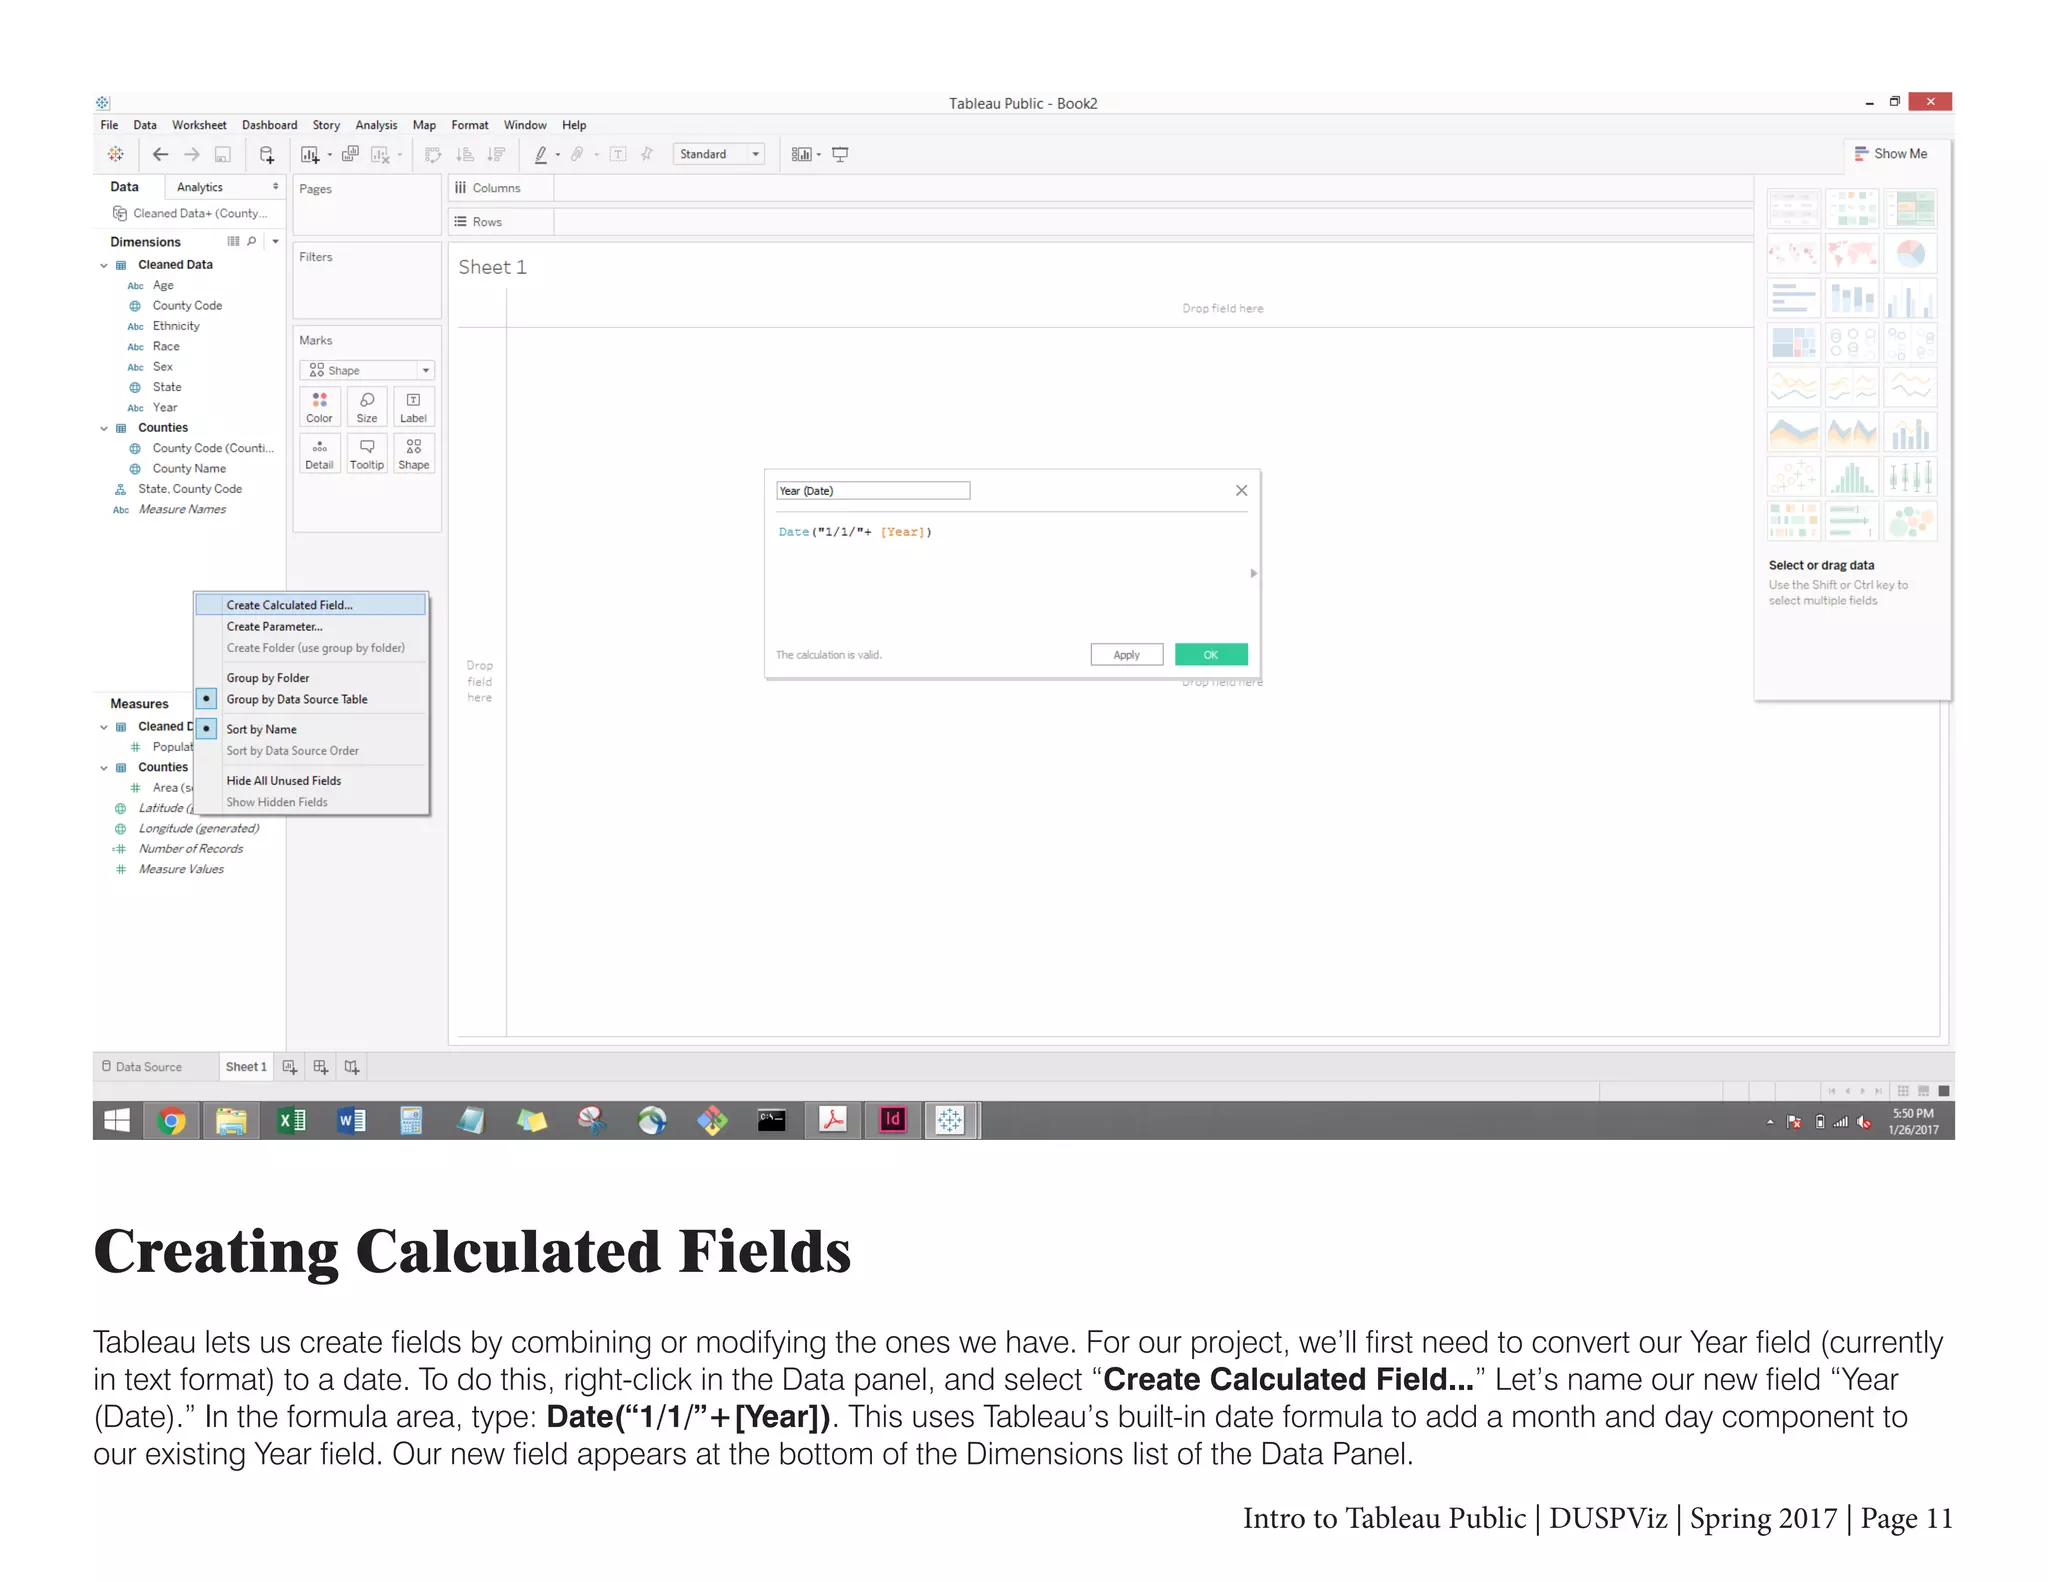Click the Apply button in calculation dialog
This screenshot has width=2048, height=1582.
[x=1126, y=655]
